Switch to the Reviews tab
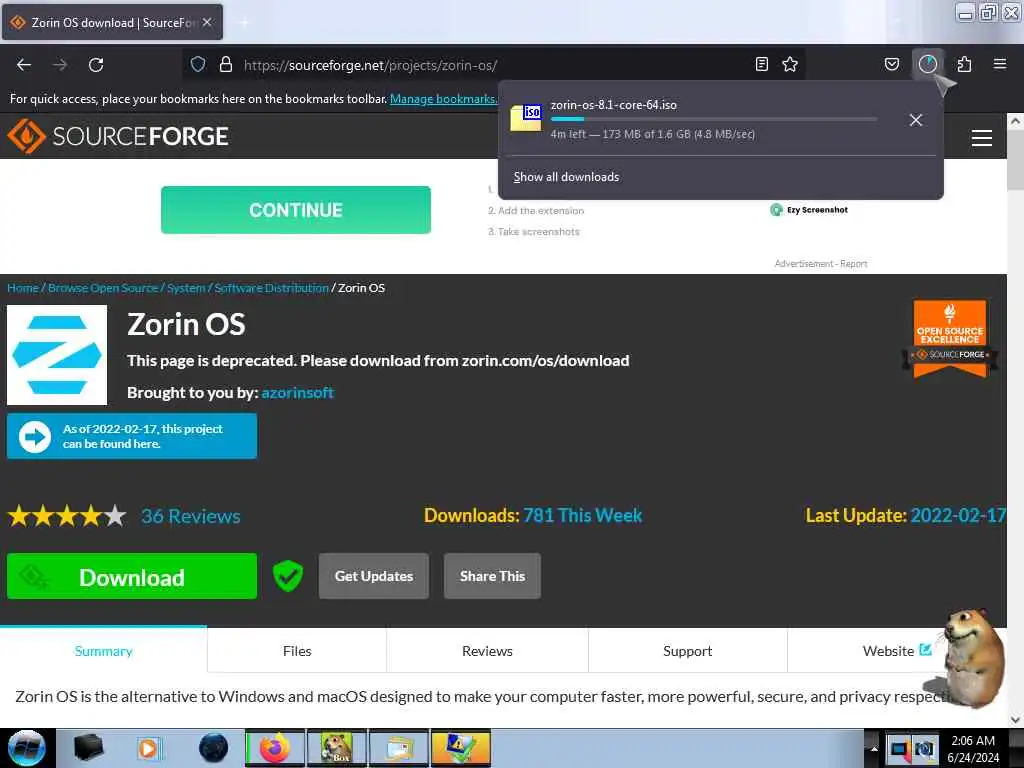The image size is (1024, 768). [x=487, y=651]
